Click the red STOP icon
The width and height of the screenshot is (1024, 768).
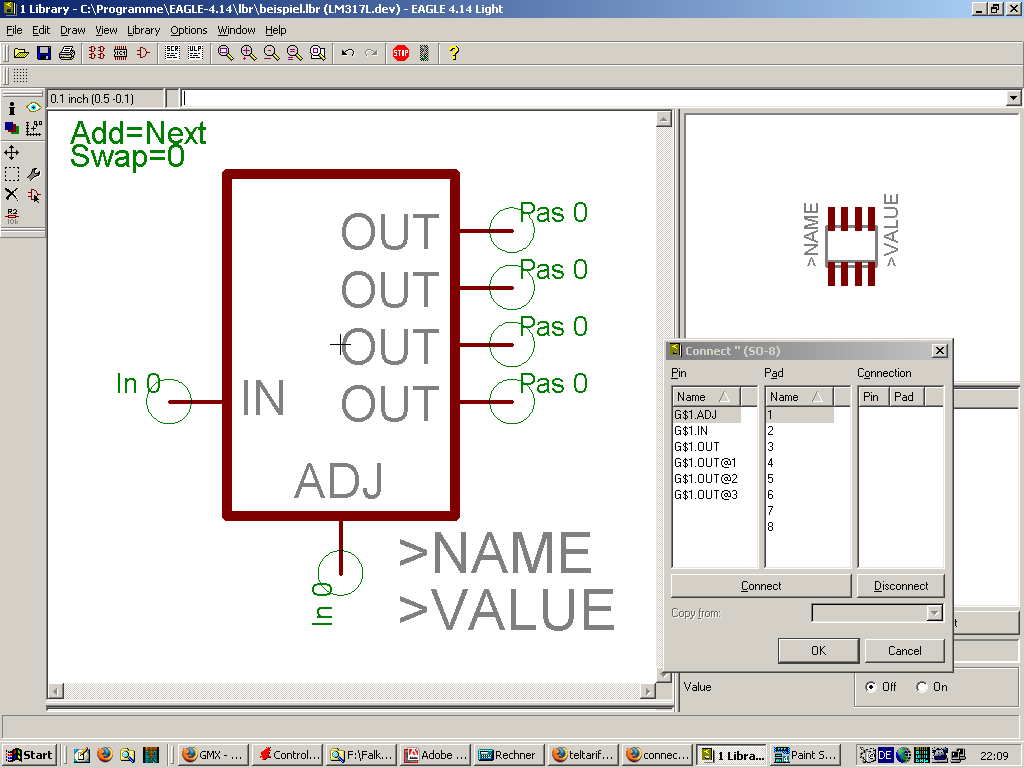tap(401, 53)
